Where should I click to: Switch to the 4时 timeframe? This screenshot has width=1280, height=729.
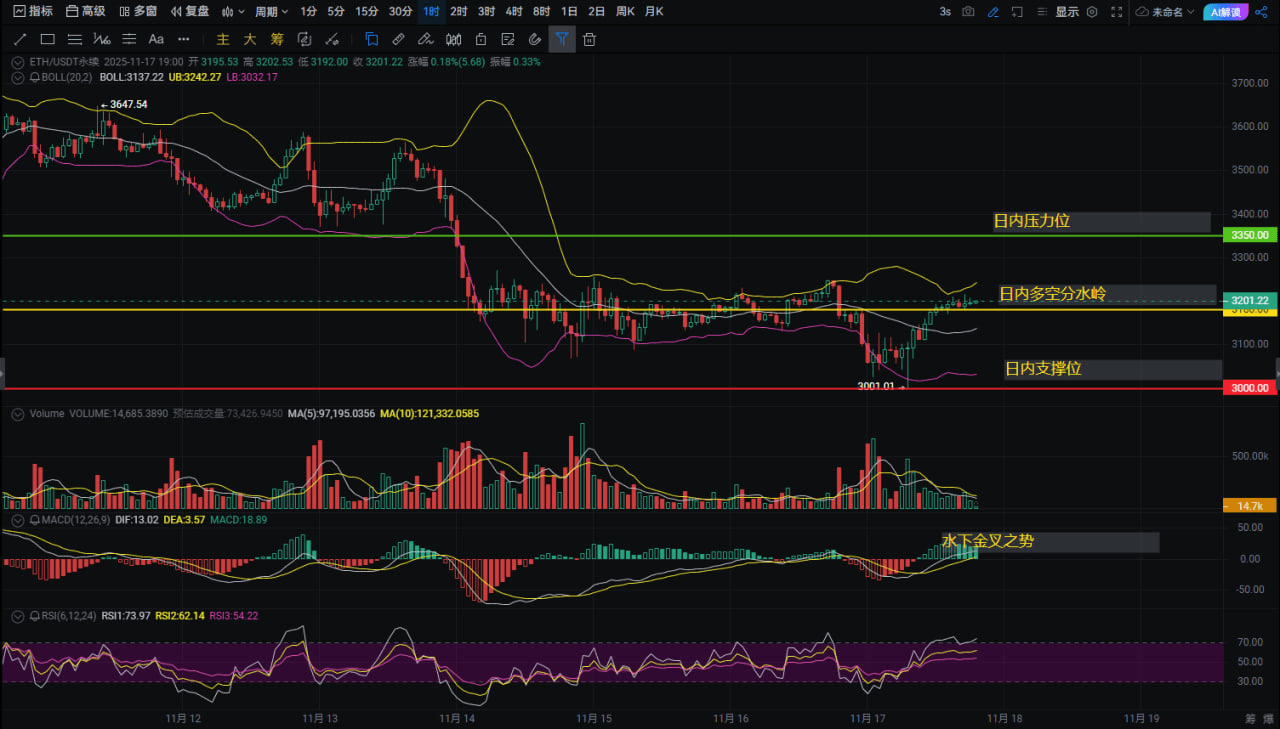(x=513, y=12)
